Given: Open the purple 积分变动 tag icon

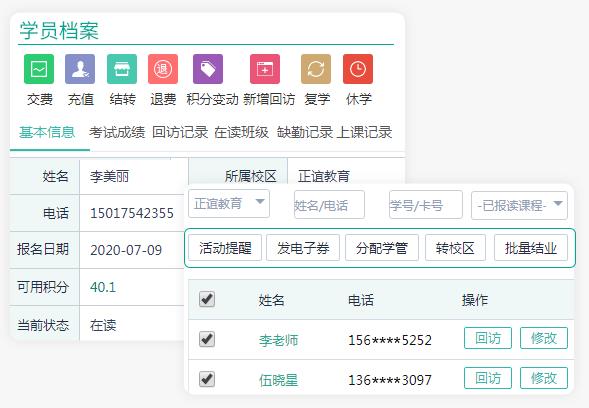Looking at the screenshot, I should [208, 69].
